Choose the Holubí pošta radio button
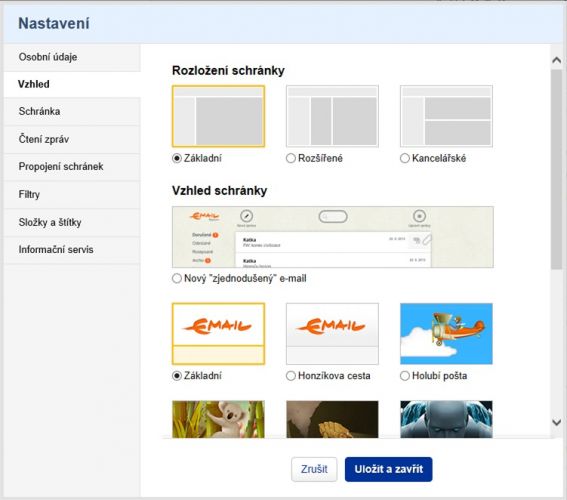 405,376
